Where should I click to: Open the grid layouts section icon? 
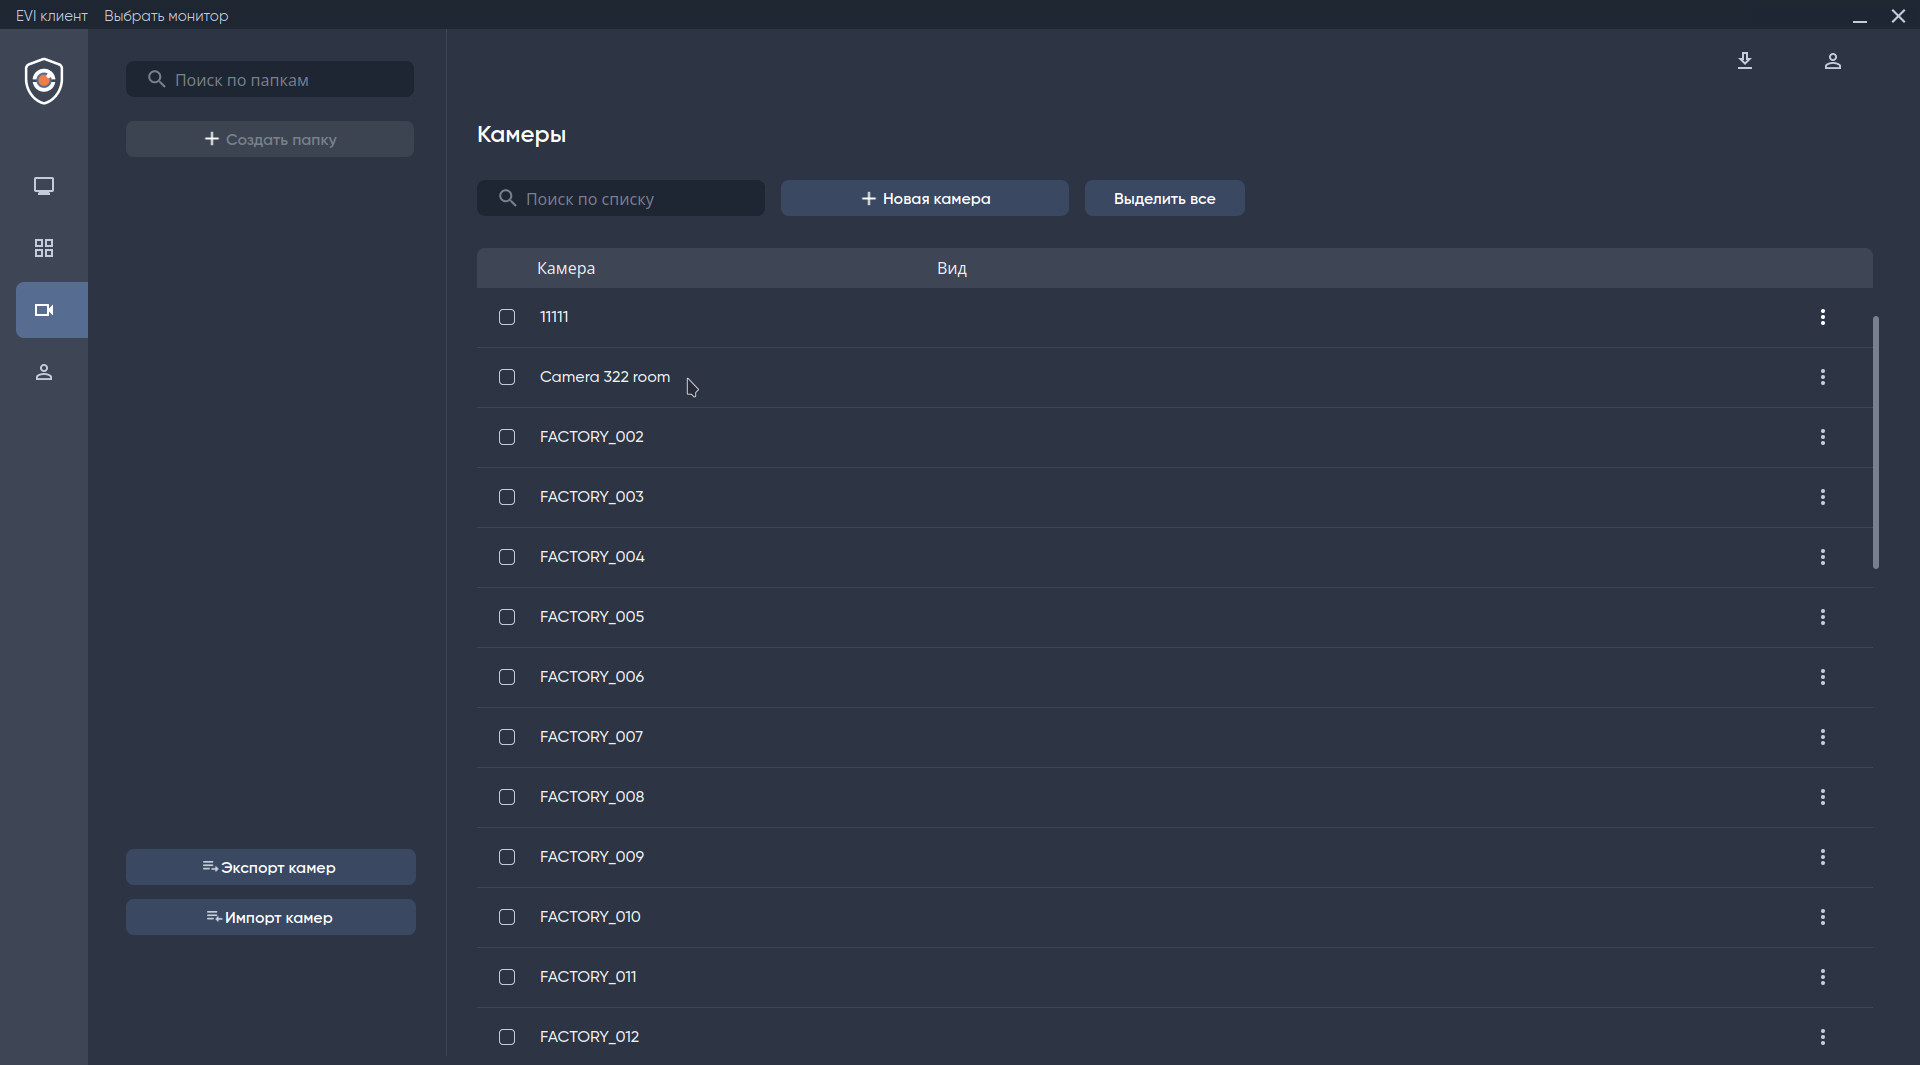pyautogui.click(x=44, y=248)
